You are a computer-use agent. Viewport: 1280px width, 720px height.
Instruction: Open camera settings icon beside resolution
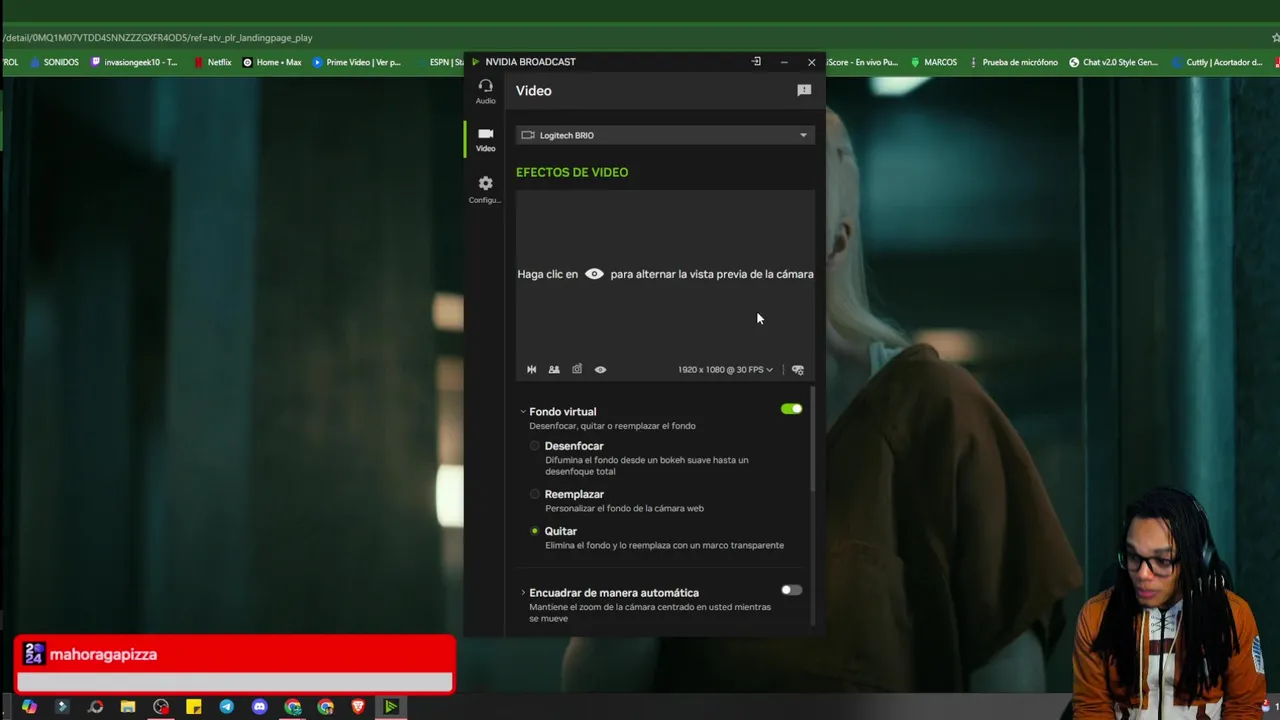click(798, 370)
